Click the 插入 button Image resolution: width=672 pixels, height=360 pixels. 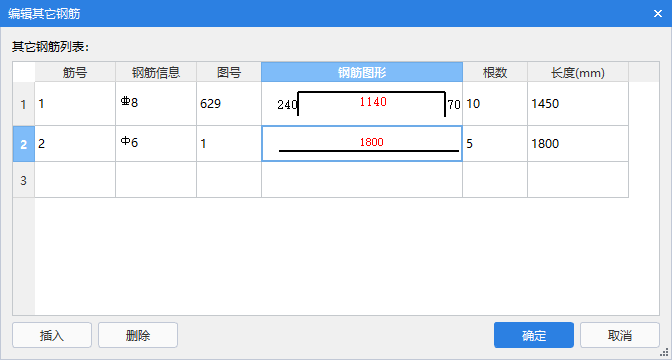pos(52,335)
